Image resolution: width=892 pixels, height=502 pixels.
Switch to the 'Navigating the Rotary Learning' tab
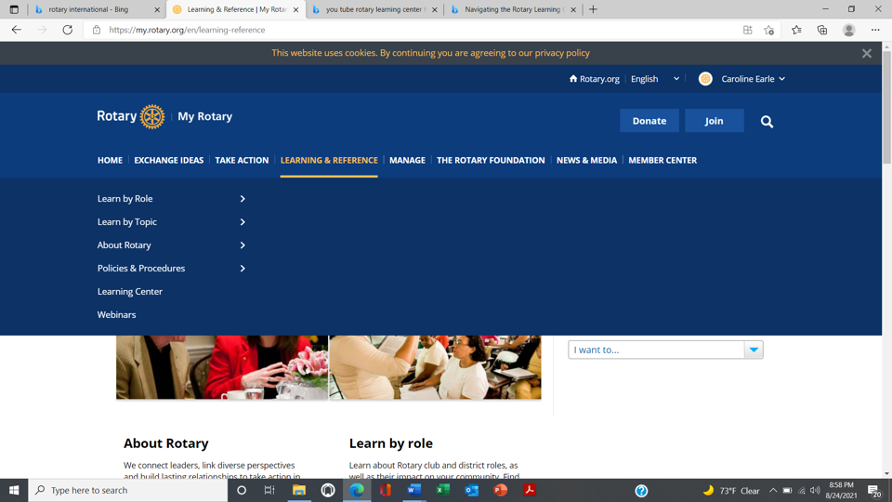click(x=512, y=10)
